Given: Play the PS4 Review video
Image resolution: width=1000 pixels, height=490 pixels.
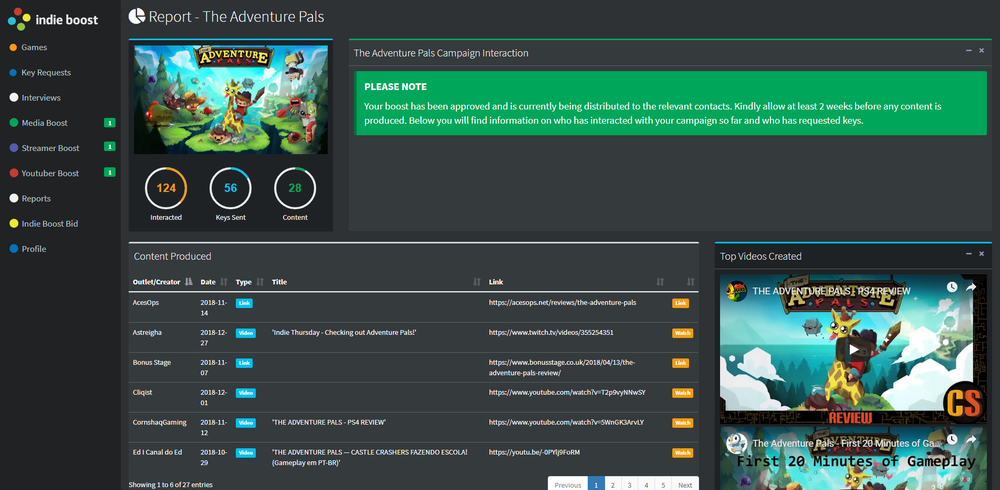Looking at the screenshot, I should [853, 350].
